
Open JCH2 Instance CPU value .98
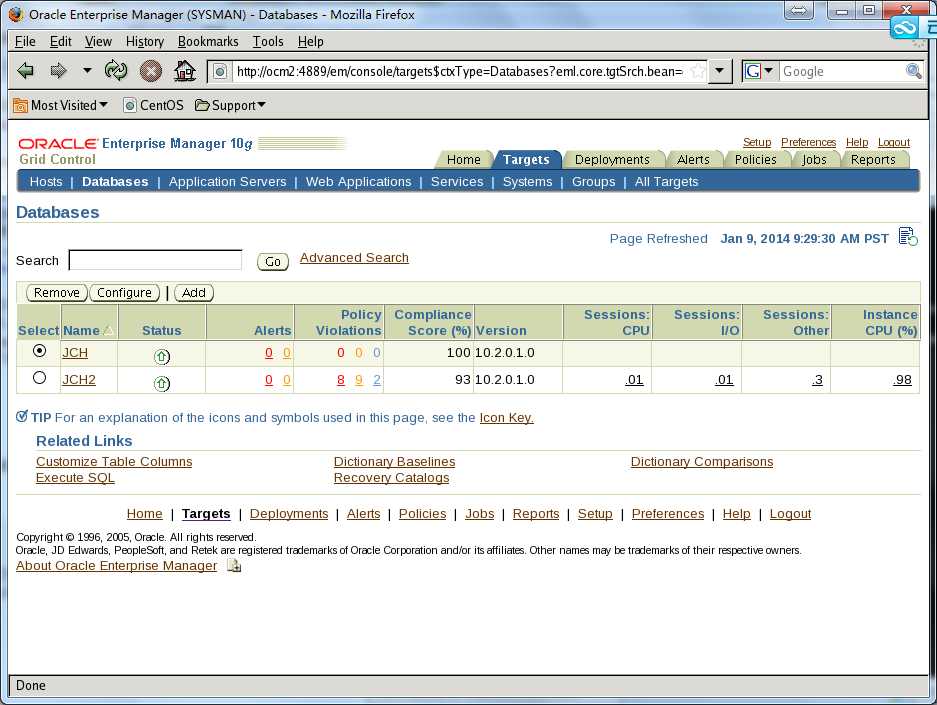[x=903, y=379]
